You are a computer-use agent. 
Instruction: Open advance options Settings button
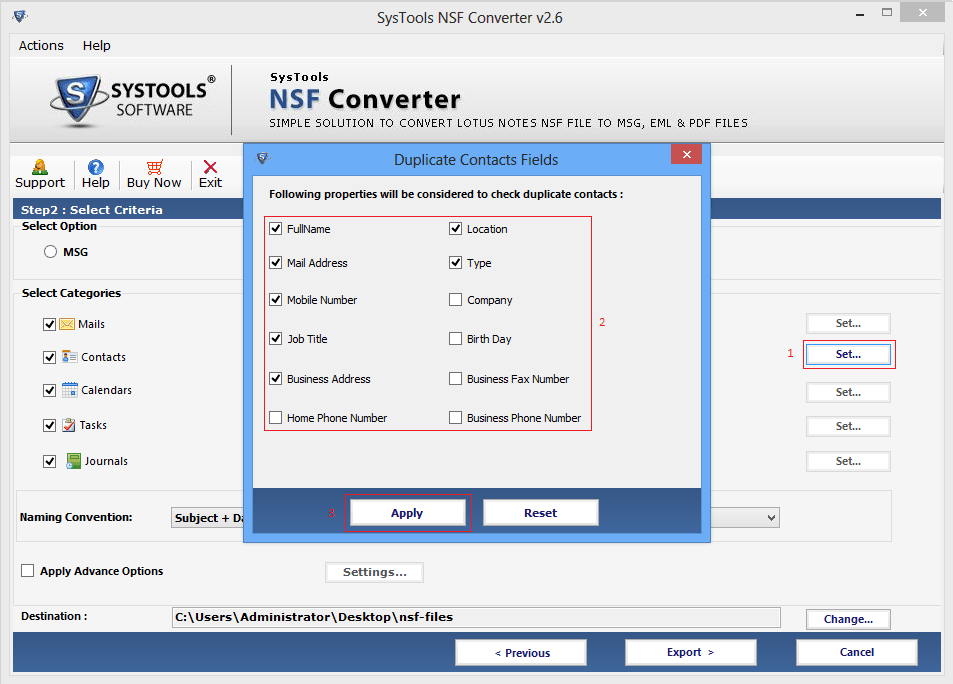point(374,572)
